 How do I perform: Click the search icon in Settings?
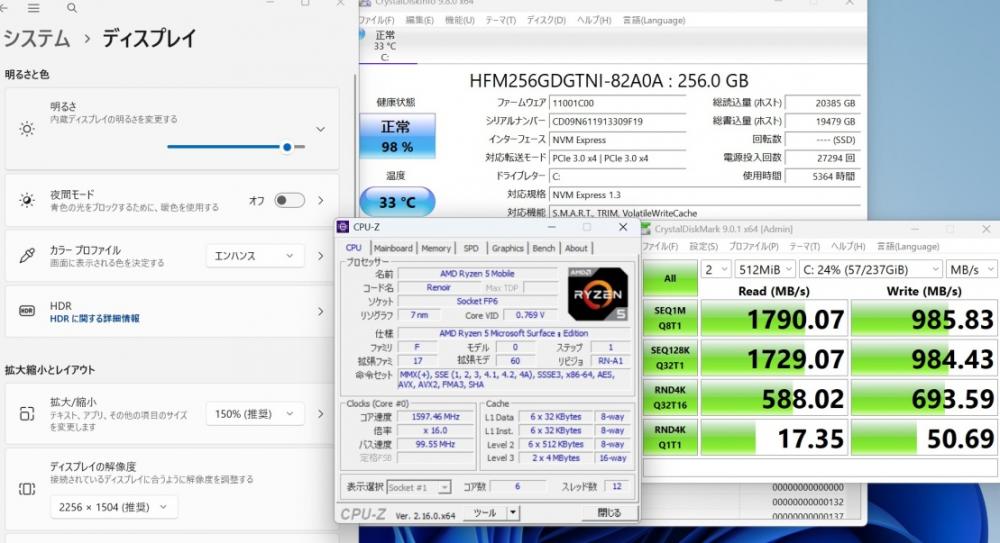pyautogui.click(x=71, y=8)
